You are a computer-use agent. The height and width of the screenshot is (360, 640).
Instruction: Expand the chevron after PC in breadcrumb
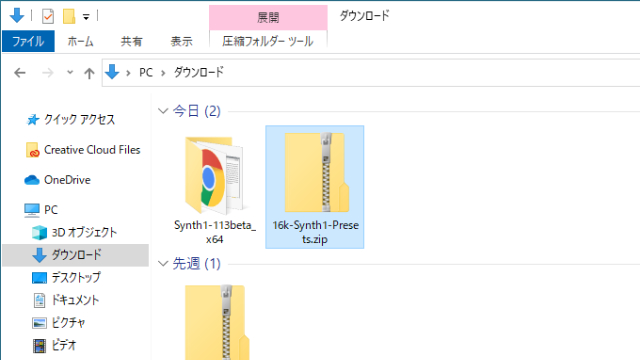click(x=163, y=73)
